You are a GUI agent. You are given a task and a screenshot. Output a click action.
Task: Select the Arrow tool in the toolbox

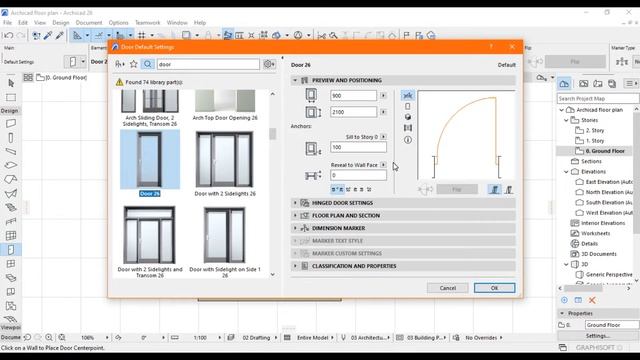pyautogui.click(x=11, y=83)
